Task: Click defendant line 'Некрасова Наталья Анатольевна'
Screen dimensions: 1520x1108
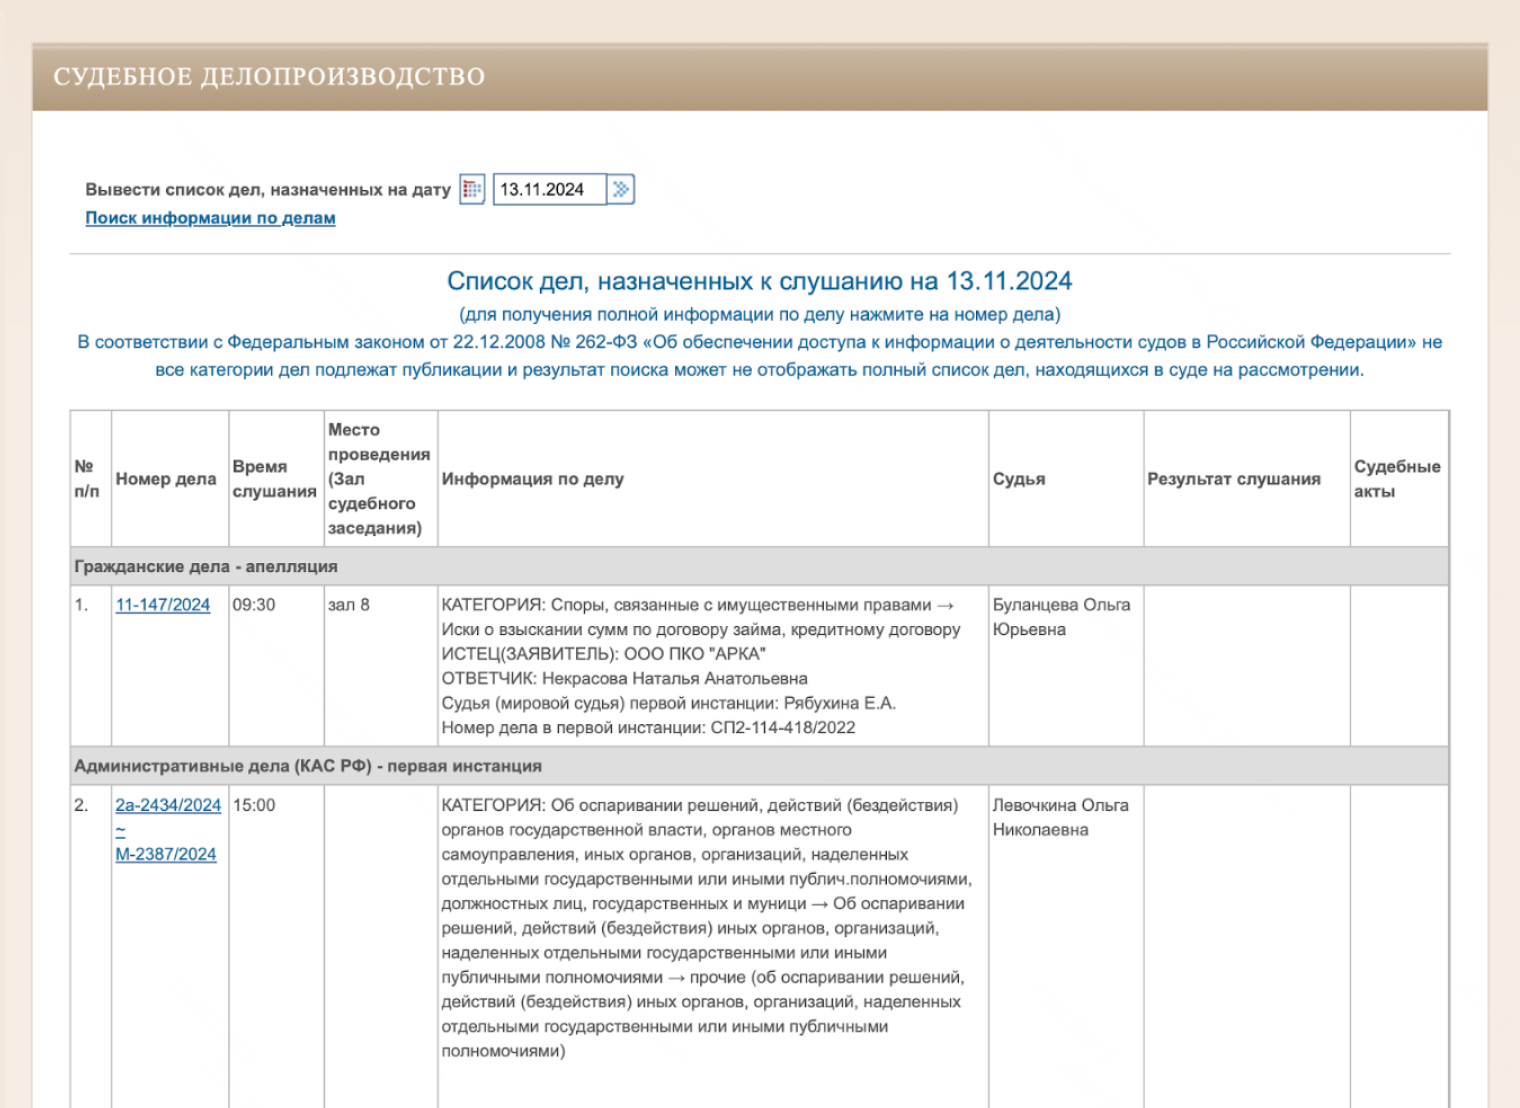Action: [x=624, y=678]
